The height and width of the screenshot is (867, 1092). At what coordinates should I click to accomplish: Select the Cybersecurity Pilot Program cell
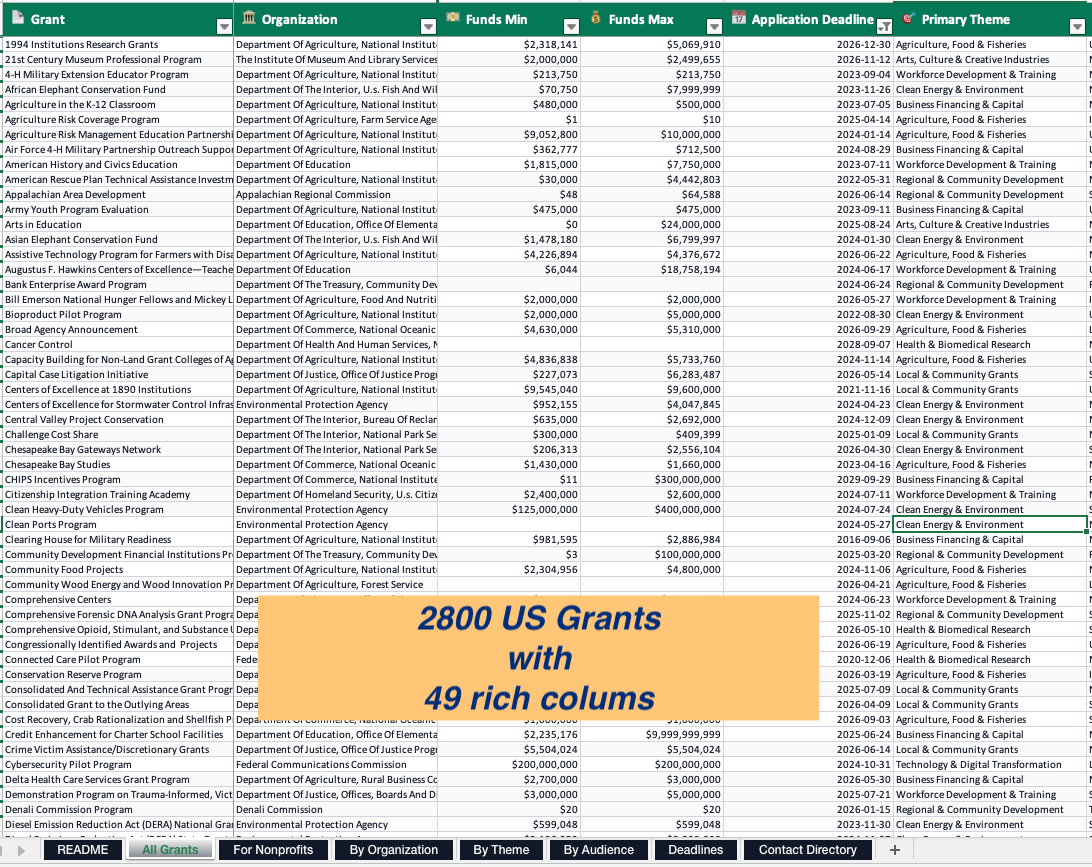118,765
